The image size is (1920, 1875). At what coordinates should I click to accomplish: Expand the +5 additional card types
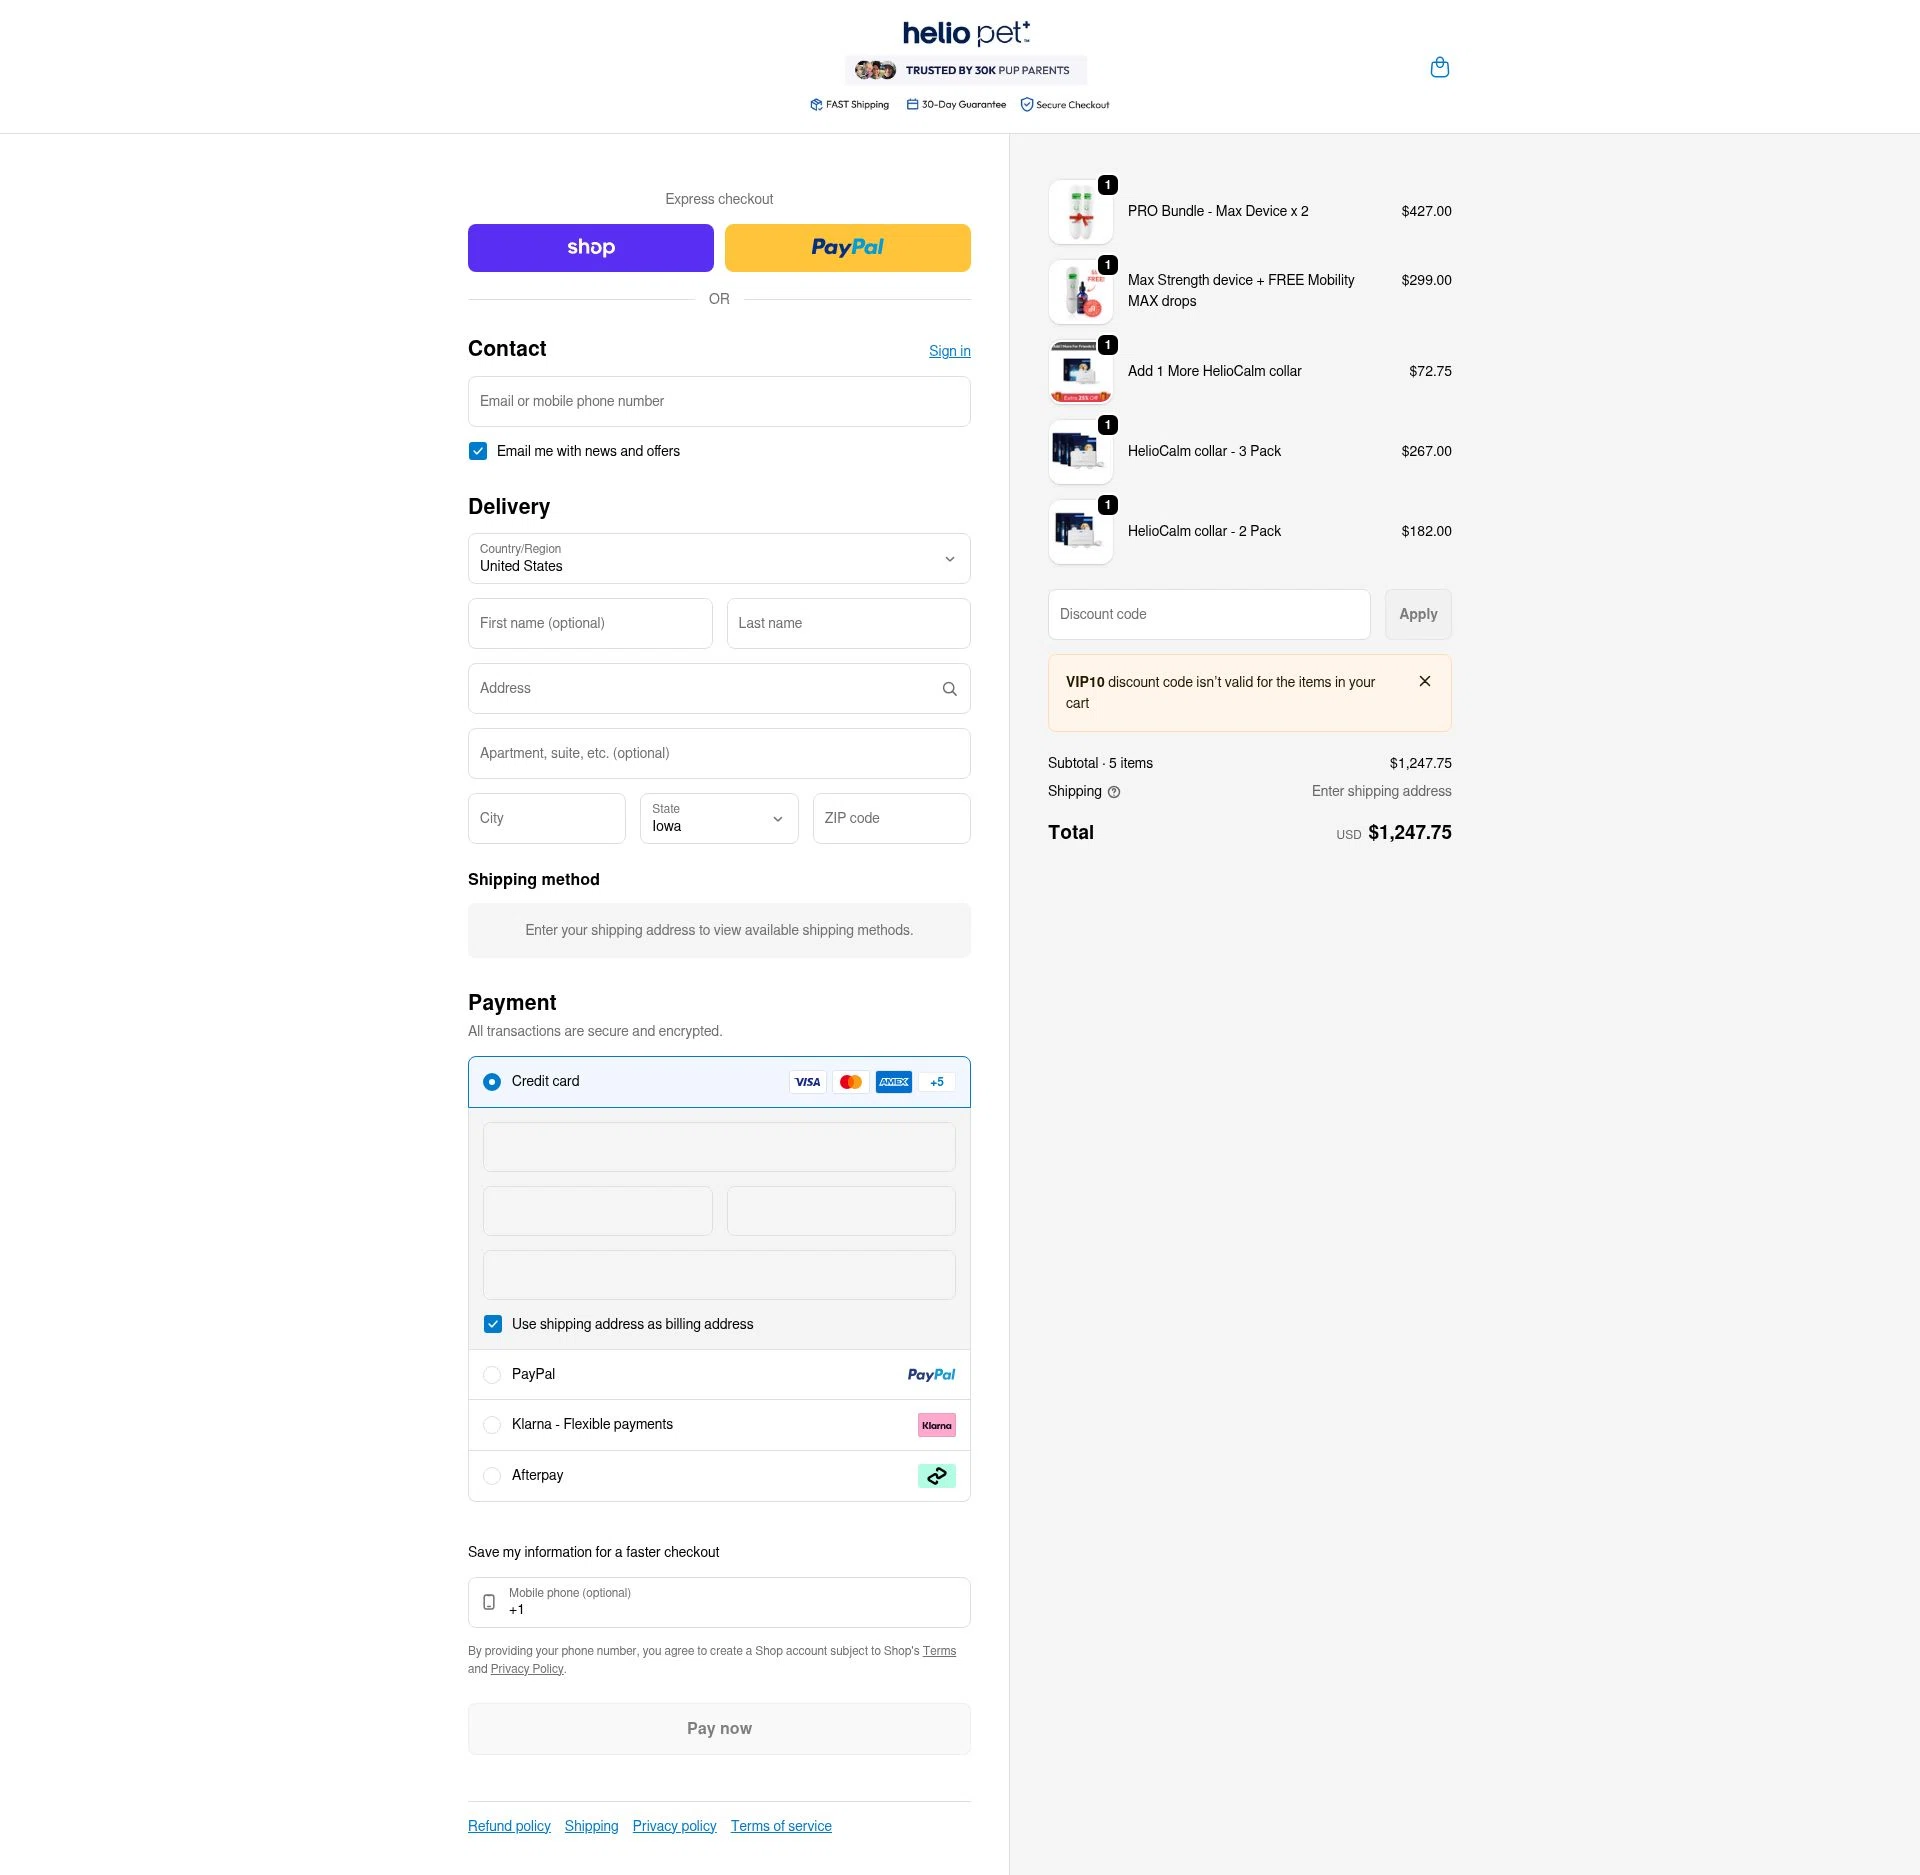coord(936,1081)
